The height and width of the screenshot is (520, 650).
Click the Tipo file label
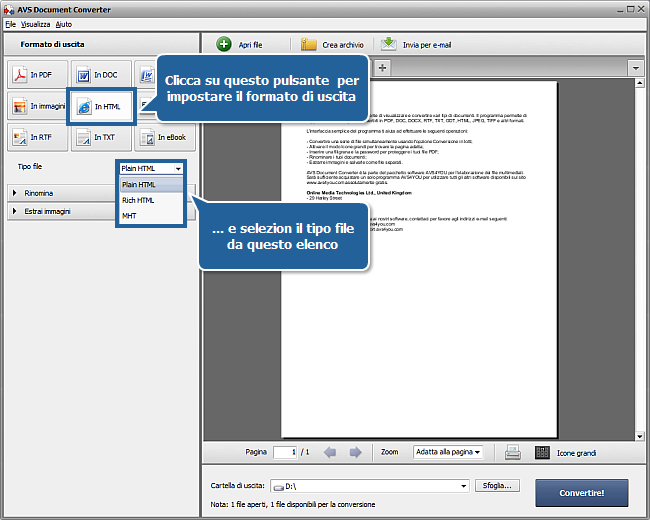29,166
